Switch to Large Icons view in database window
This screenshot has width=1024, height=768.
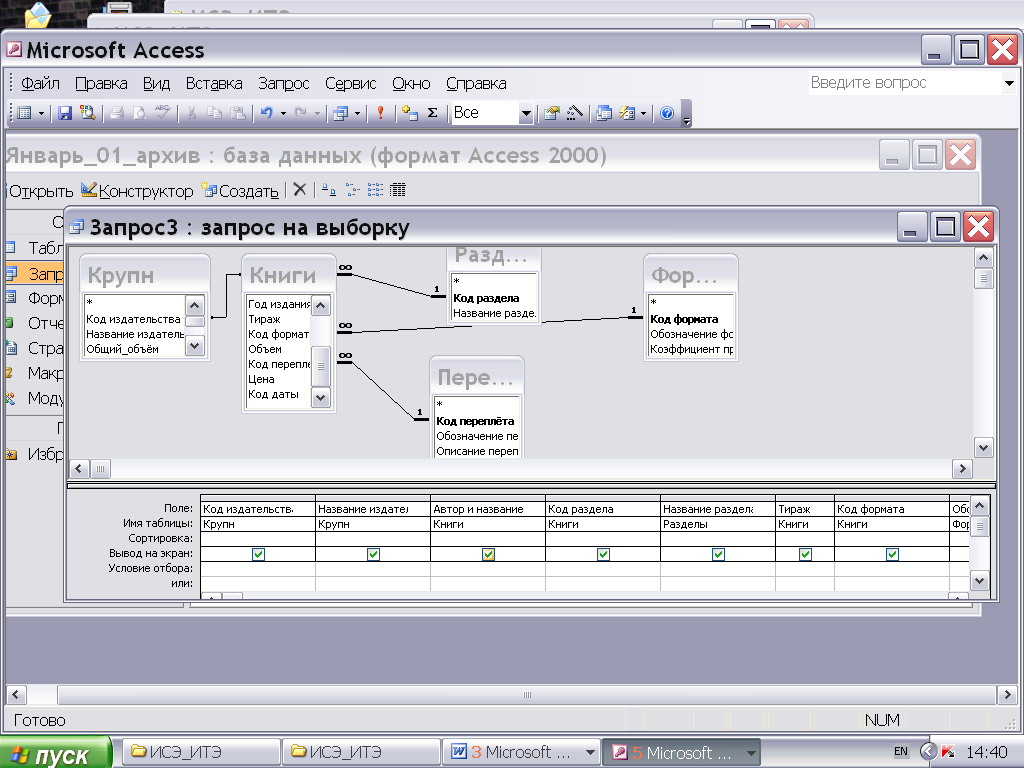pos(328,190)
